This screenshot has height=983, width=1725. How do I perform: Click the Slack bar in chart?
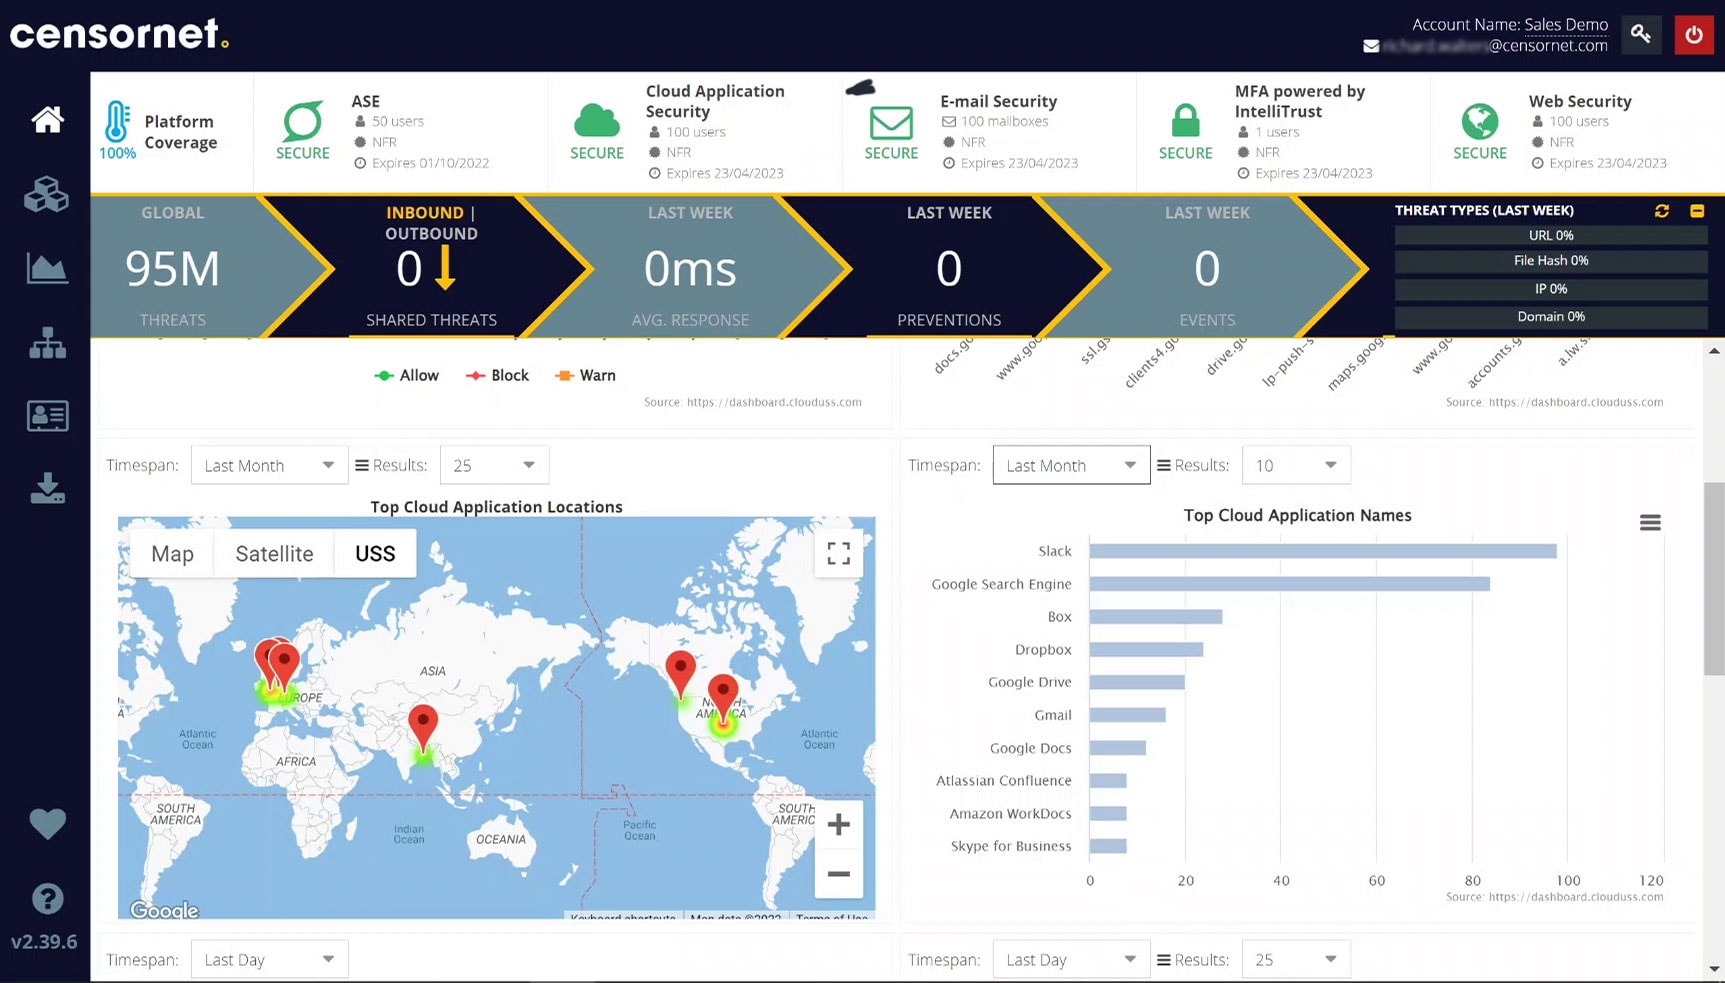1322,551
